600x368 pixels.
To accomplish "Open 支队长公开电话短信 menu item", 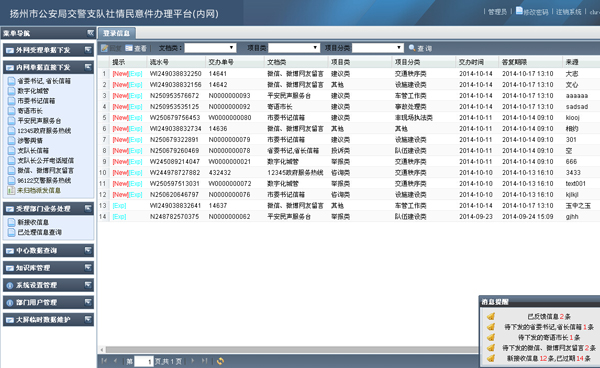I will click(46, 160).
